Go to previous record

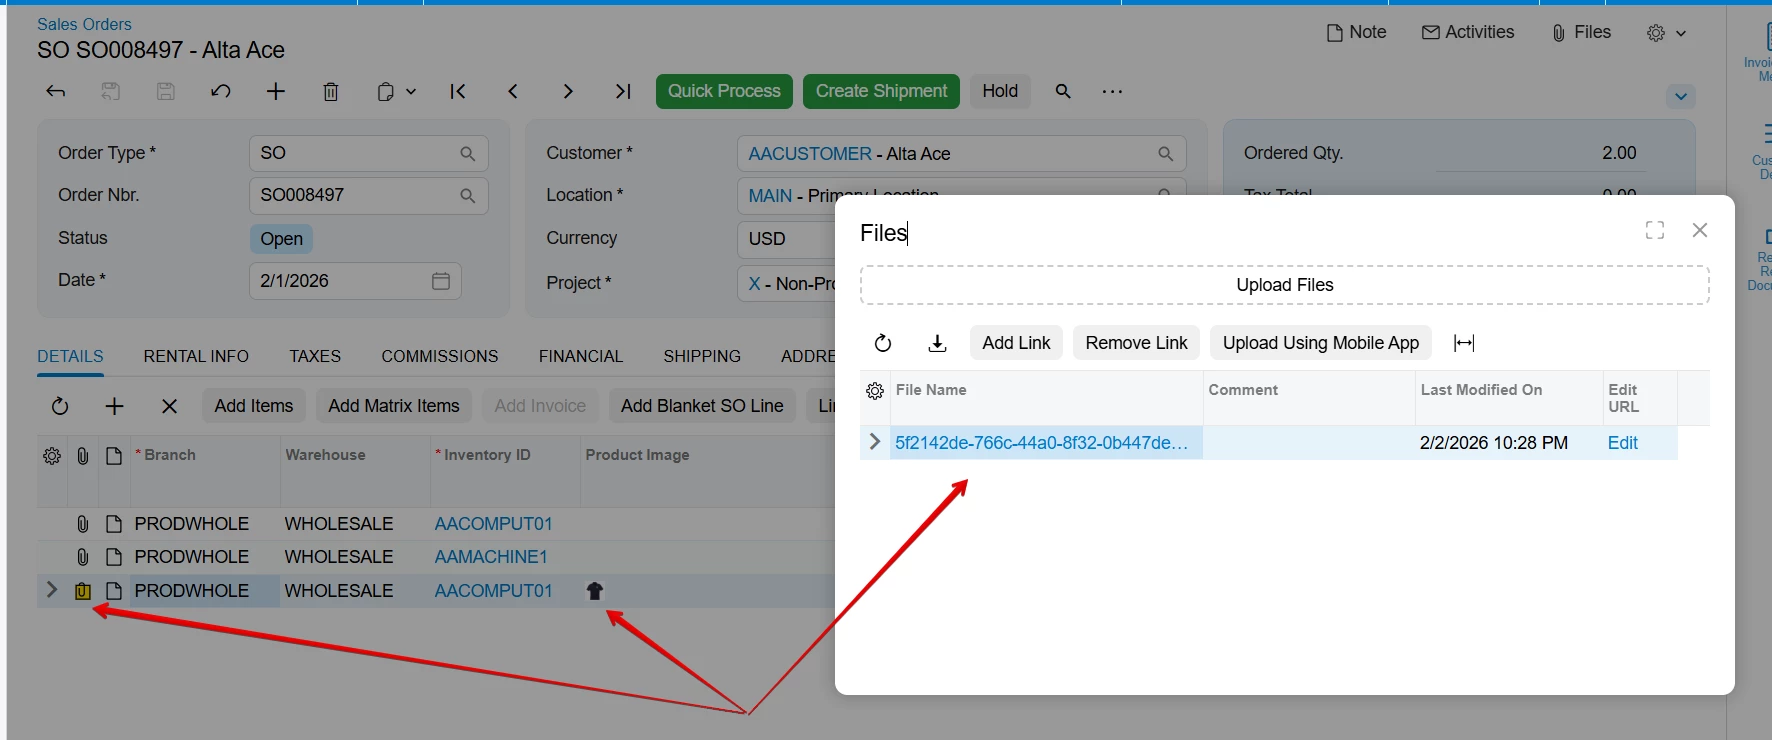click(x=513, y=91)
